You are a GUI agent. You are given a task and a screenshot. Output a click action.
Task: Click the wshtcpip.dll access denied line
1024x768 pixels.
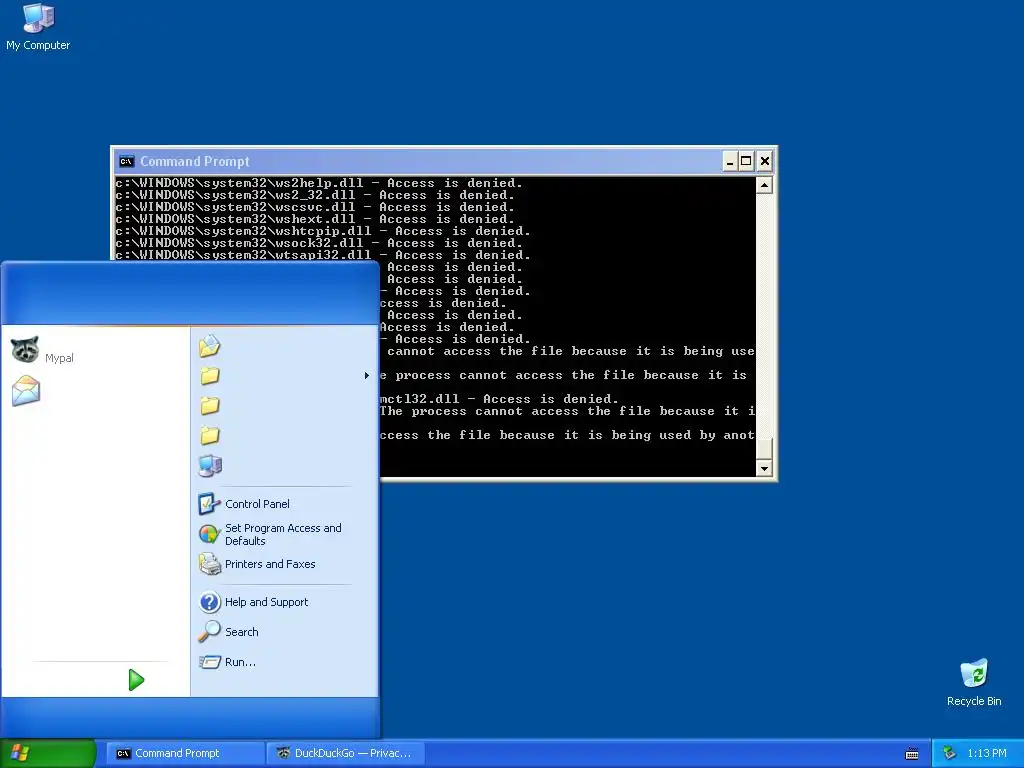[x=323, y=231]
